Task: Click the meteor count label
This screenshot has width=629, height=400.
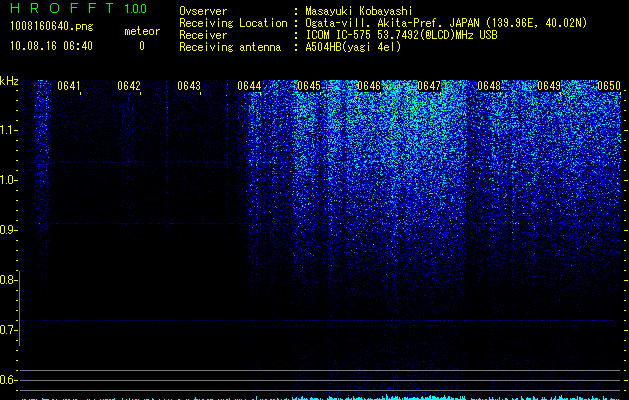Action: [x=142, y=31]
